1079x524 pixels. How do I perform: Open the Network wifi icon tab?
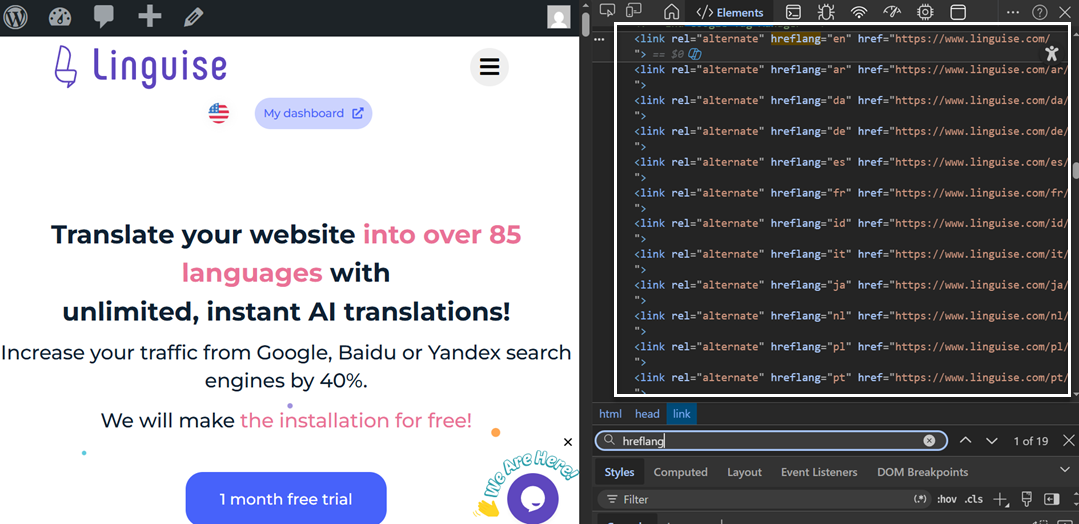point(859,12)
